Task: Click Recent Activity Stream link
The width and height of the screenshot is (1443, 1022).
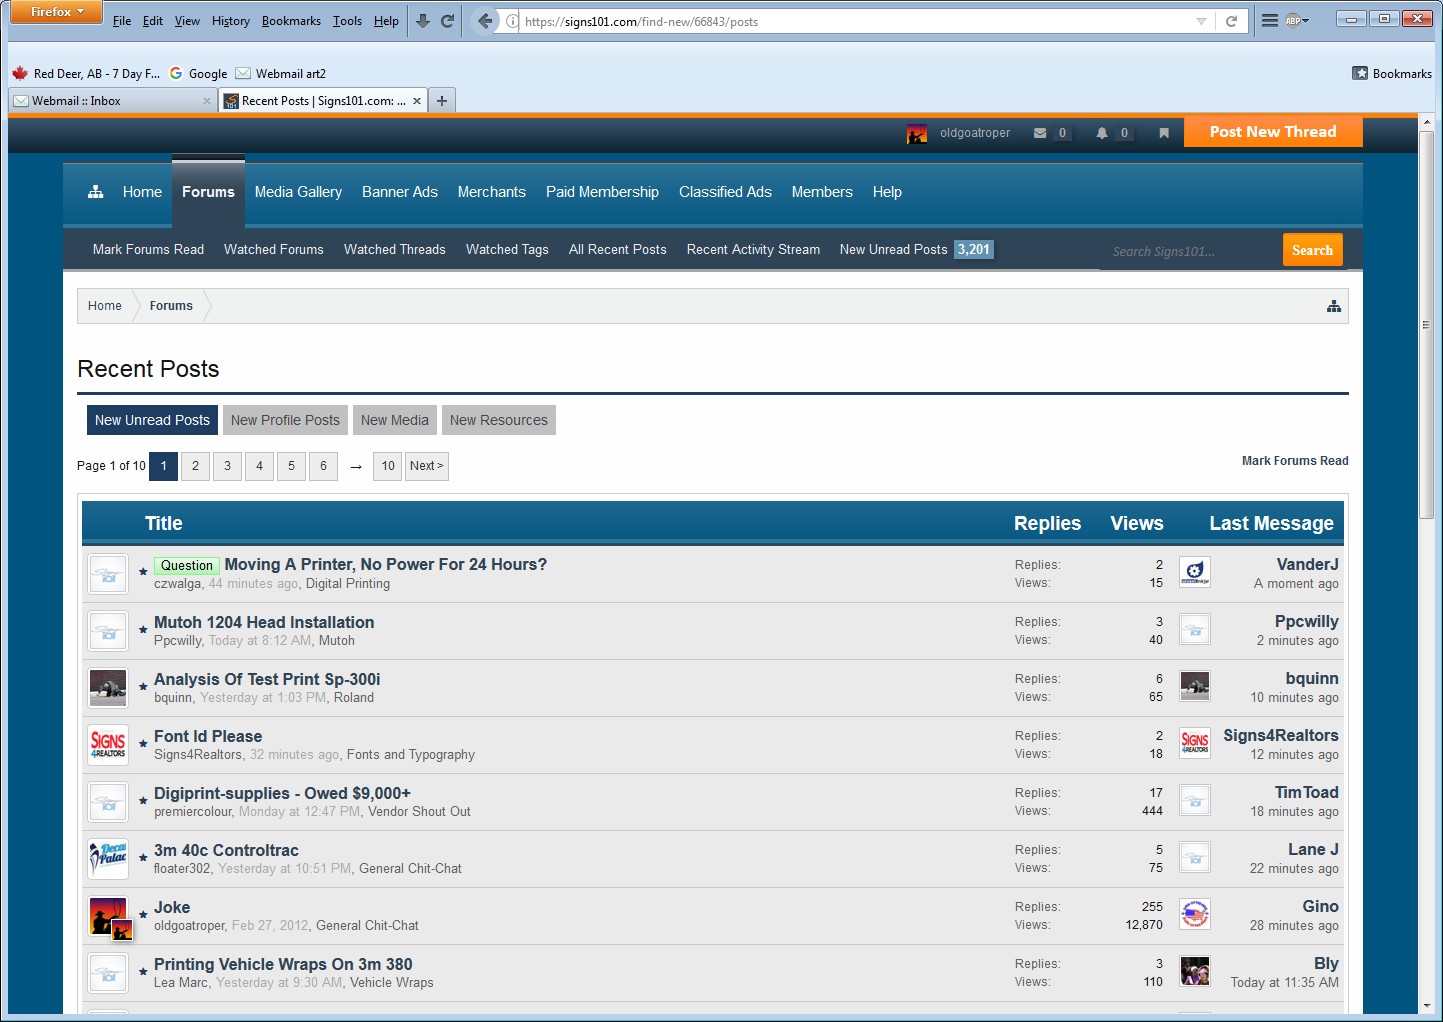Action: [x=753, y=250]
